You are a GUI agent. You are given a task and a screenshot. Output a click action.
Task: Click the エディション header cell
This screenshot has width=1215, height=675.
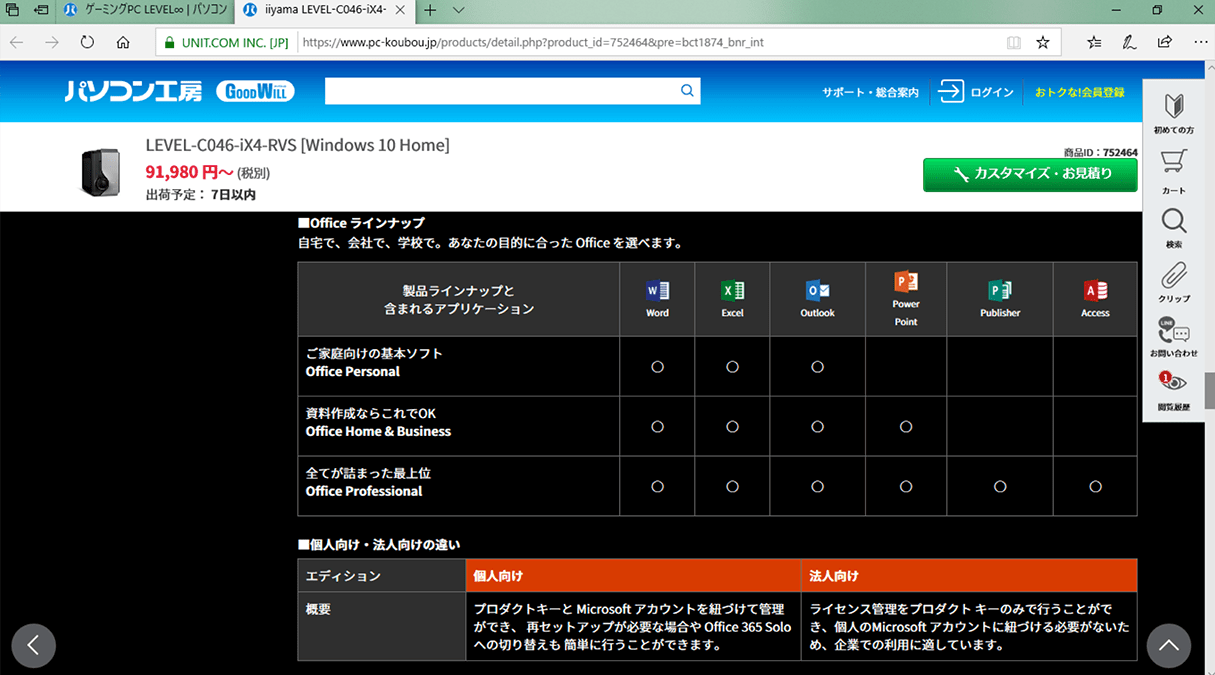point(382,576)
